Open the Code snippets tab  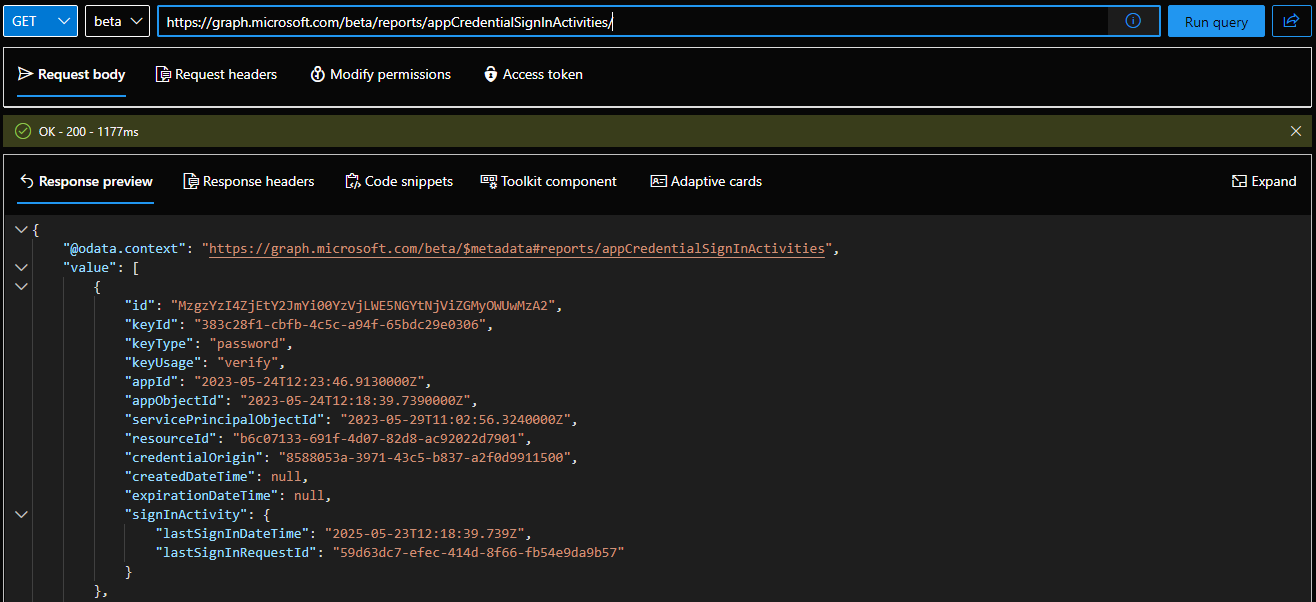[x=399, y=181]
